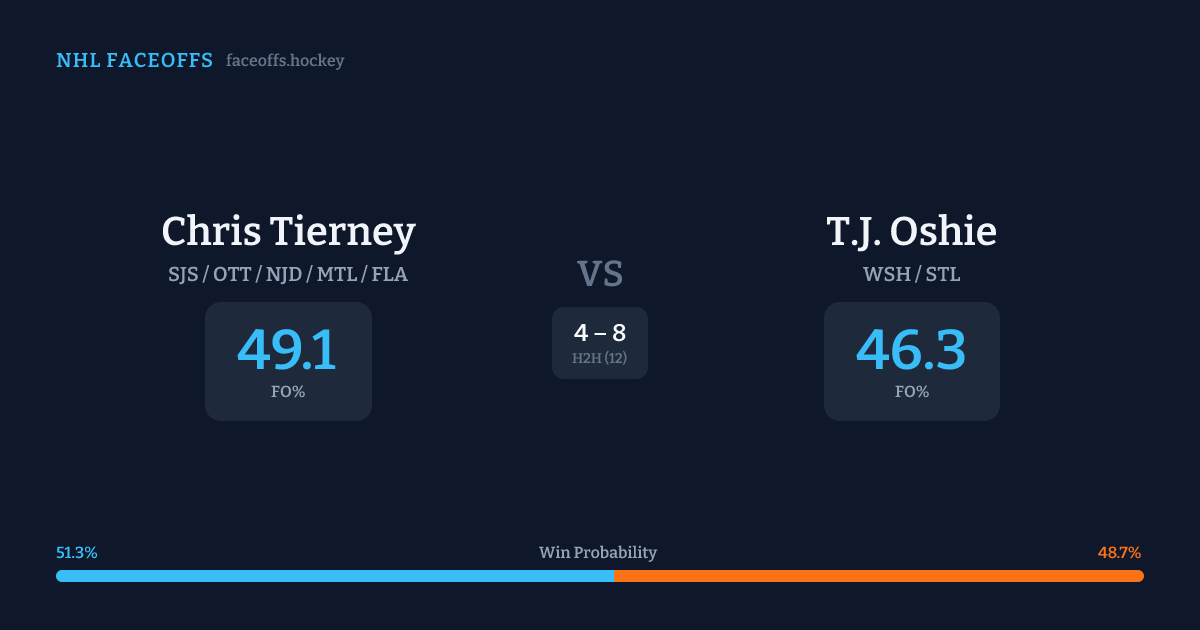Click the VS text between players
1200x630 pixels.
tap(600, 273)
